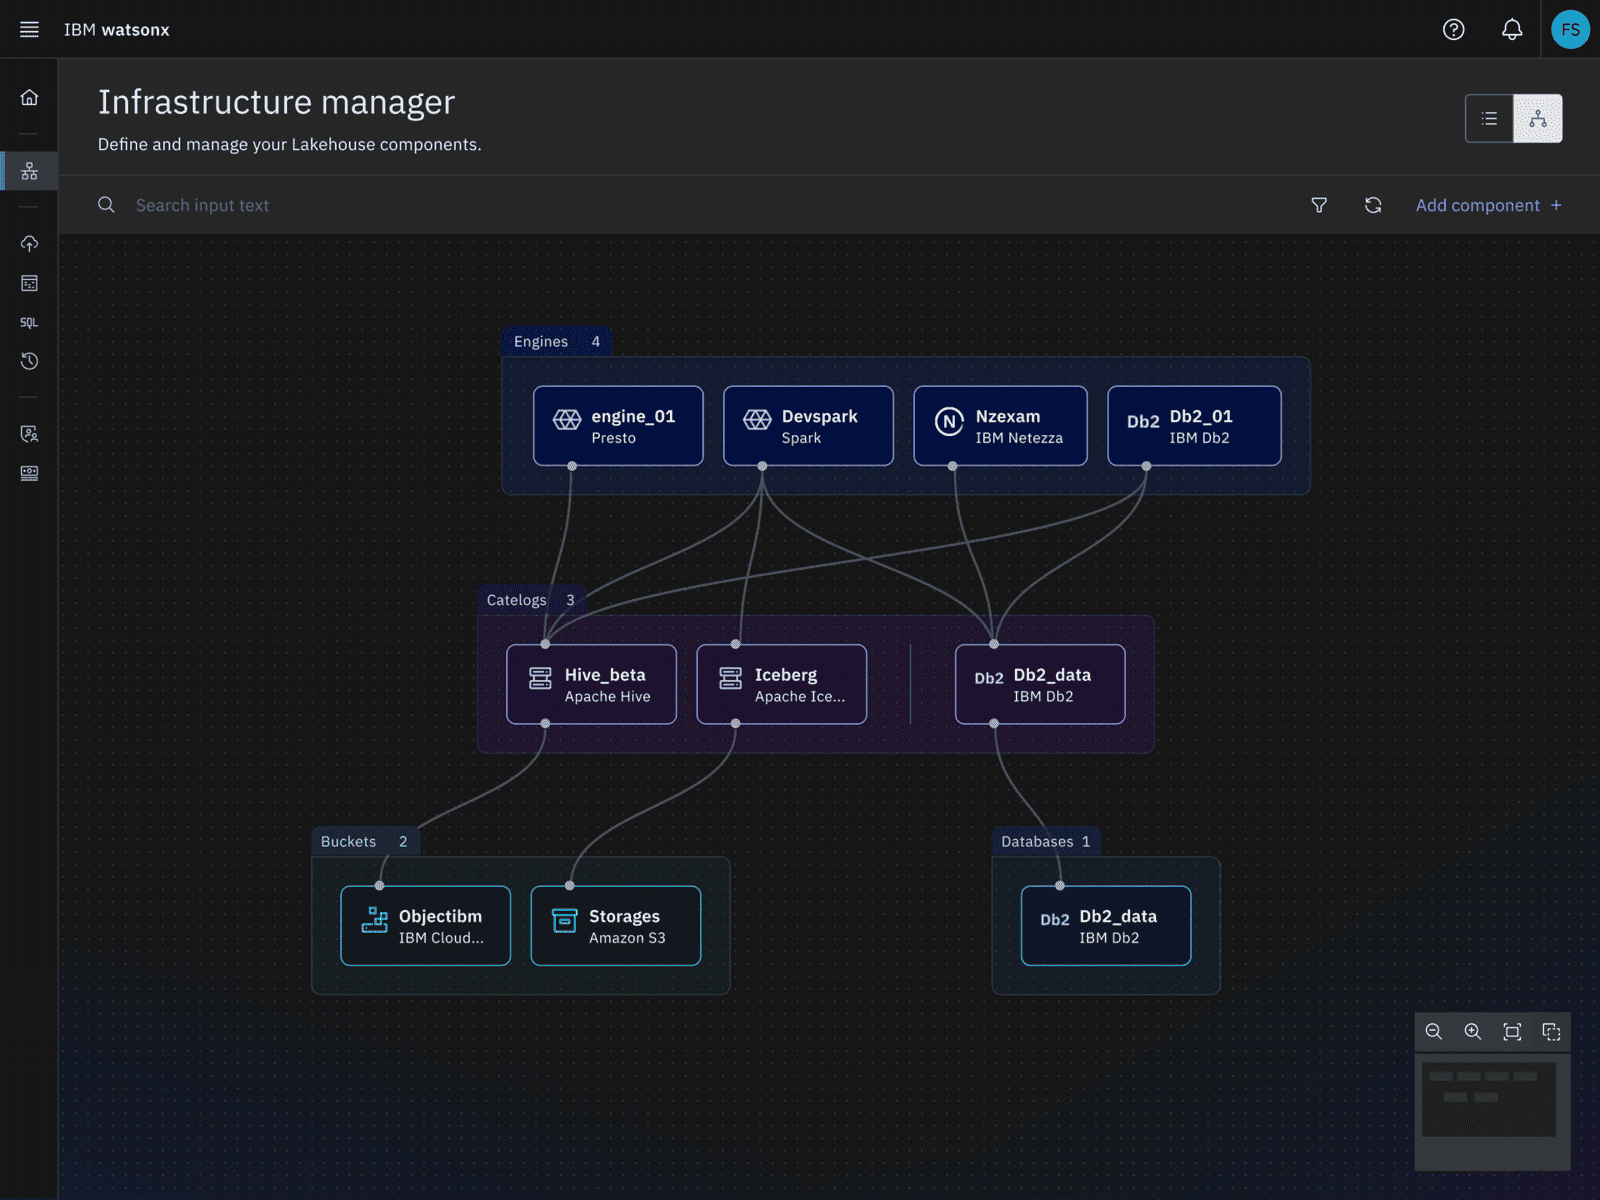Select the Db2_01 engine node
Screen dimensions: 1600x1200
(x=1194, y=426)
